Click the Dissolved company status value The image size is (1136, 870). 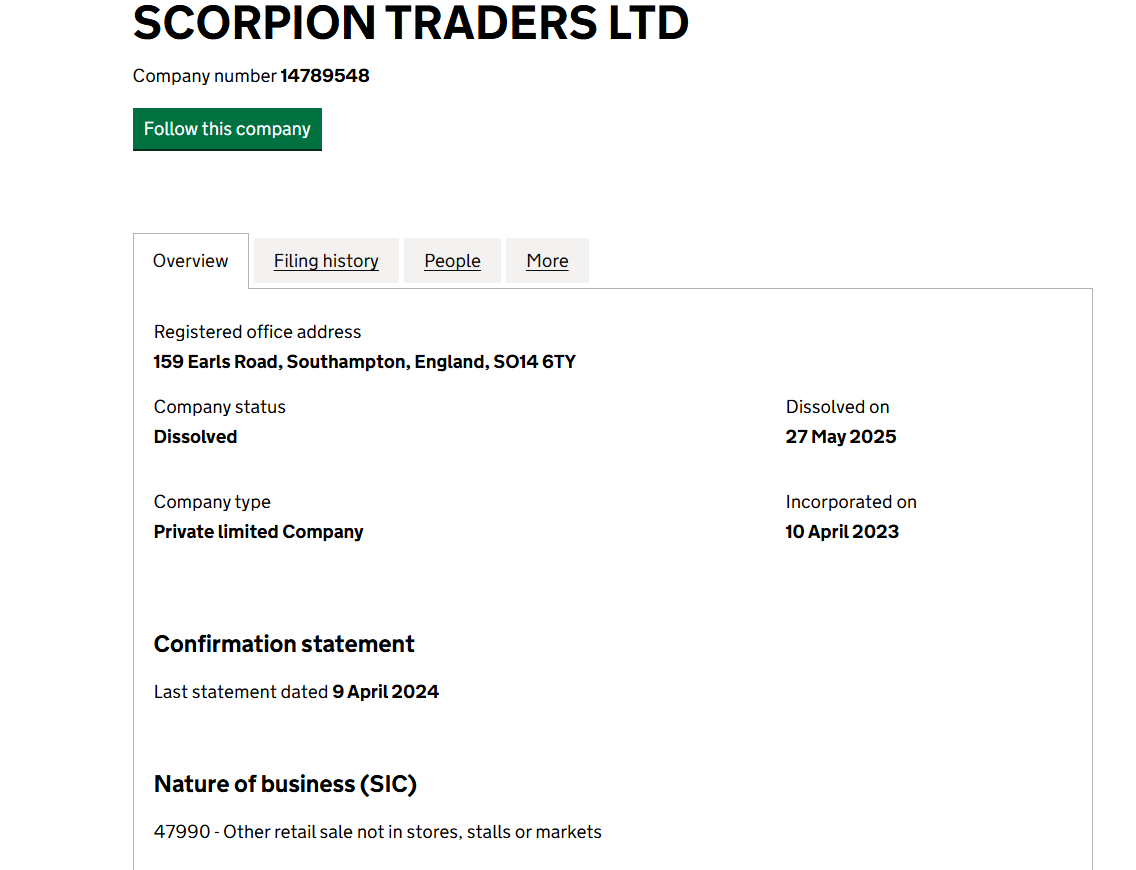click(x=195, y=437)
